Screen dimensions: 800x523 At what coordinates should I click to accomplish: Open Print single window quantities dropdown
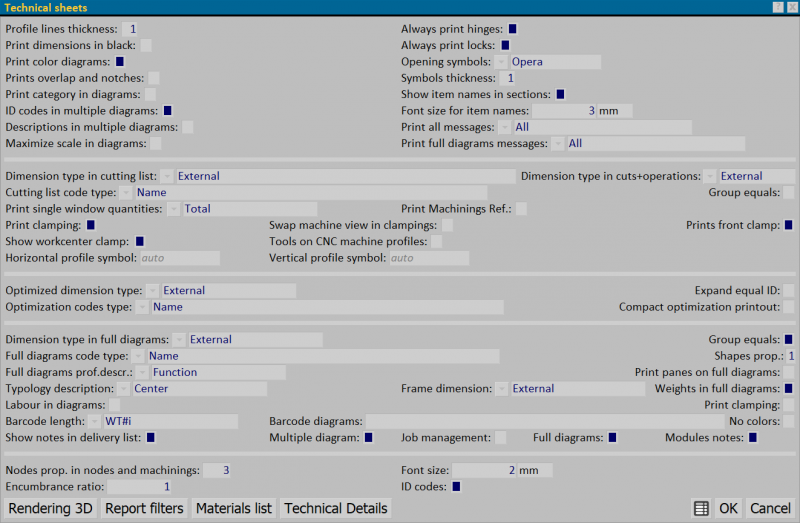pos(173,209)
